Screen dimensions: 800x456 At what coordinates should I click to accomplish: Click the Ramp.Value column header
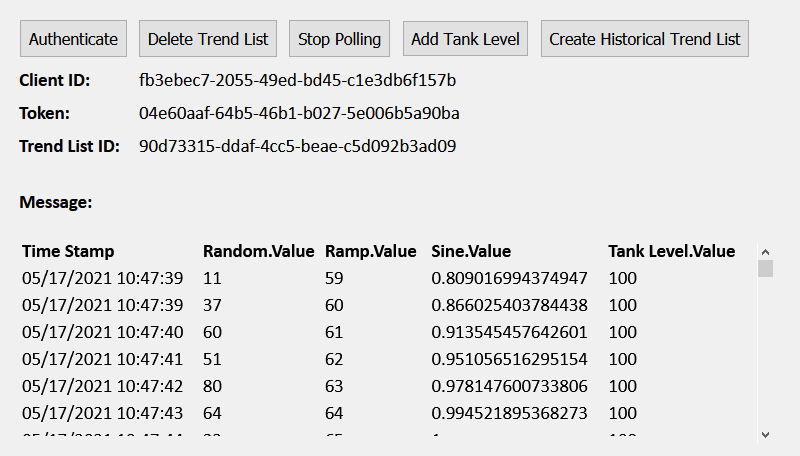click(370, 251)
